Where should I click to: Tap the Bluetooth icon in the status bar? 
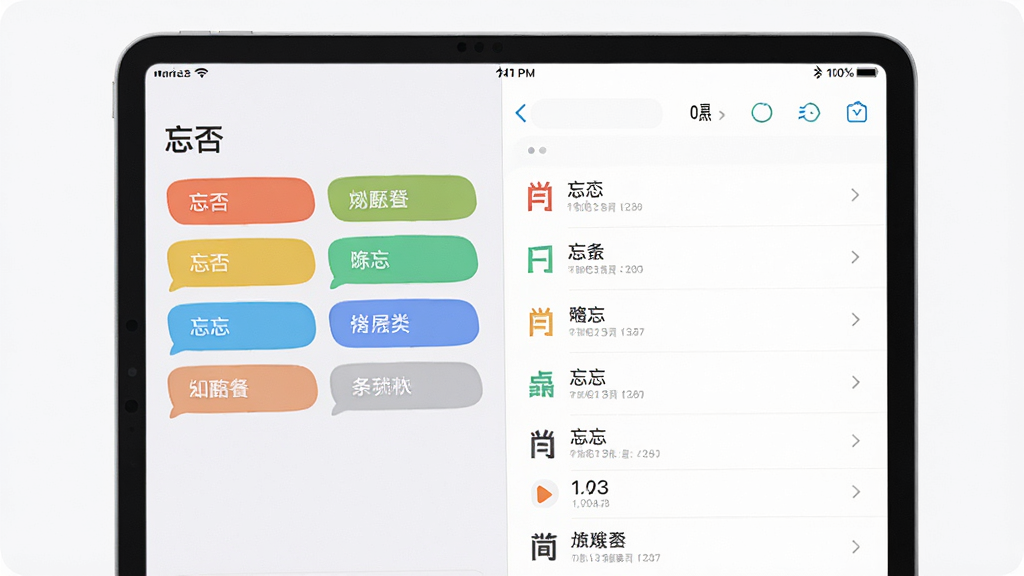pyautogui.click(x=818, y=72)
